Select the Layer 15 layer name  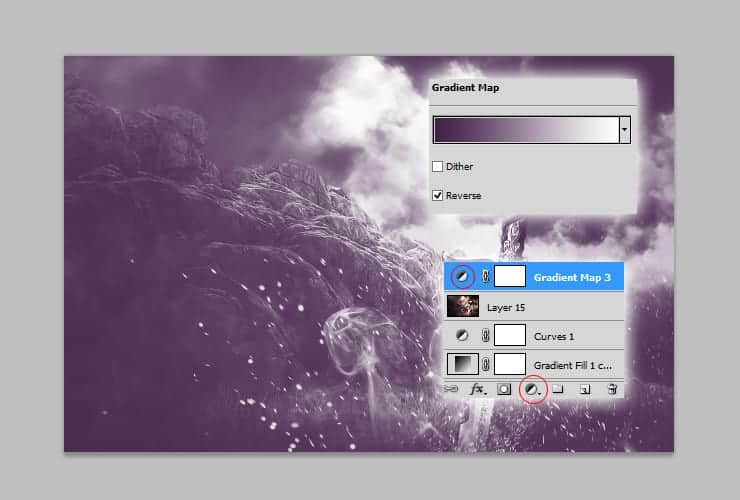tap(506, 307)
